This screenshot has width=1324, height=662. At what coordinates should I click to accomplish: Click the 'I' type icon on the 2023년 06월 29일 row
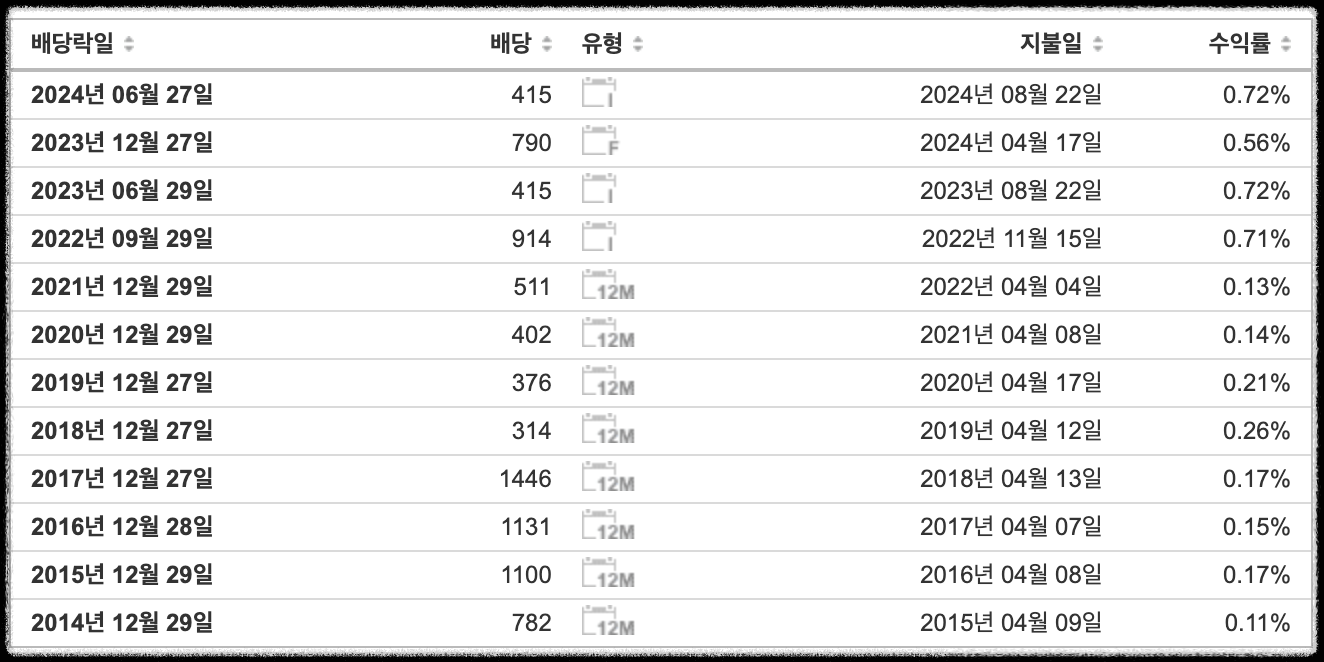(595, 190)
